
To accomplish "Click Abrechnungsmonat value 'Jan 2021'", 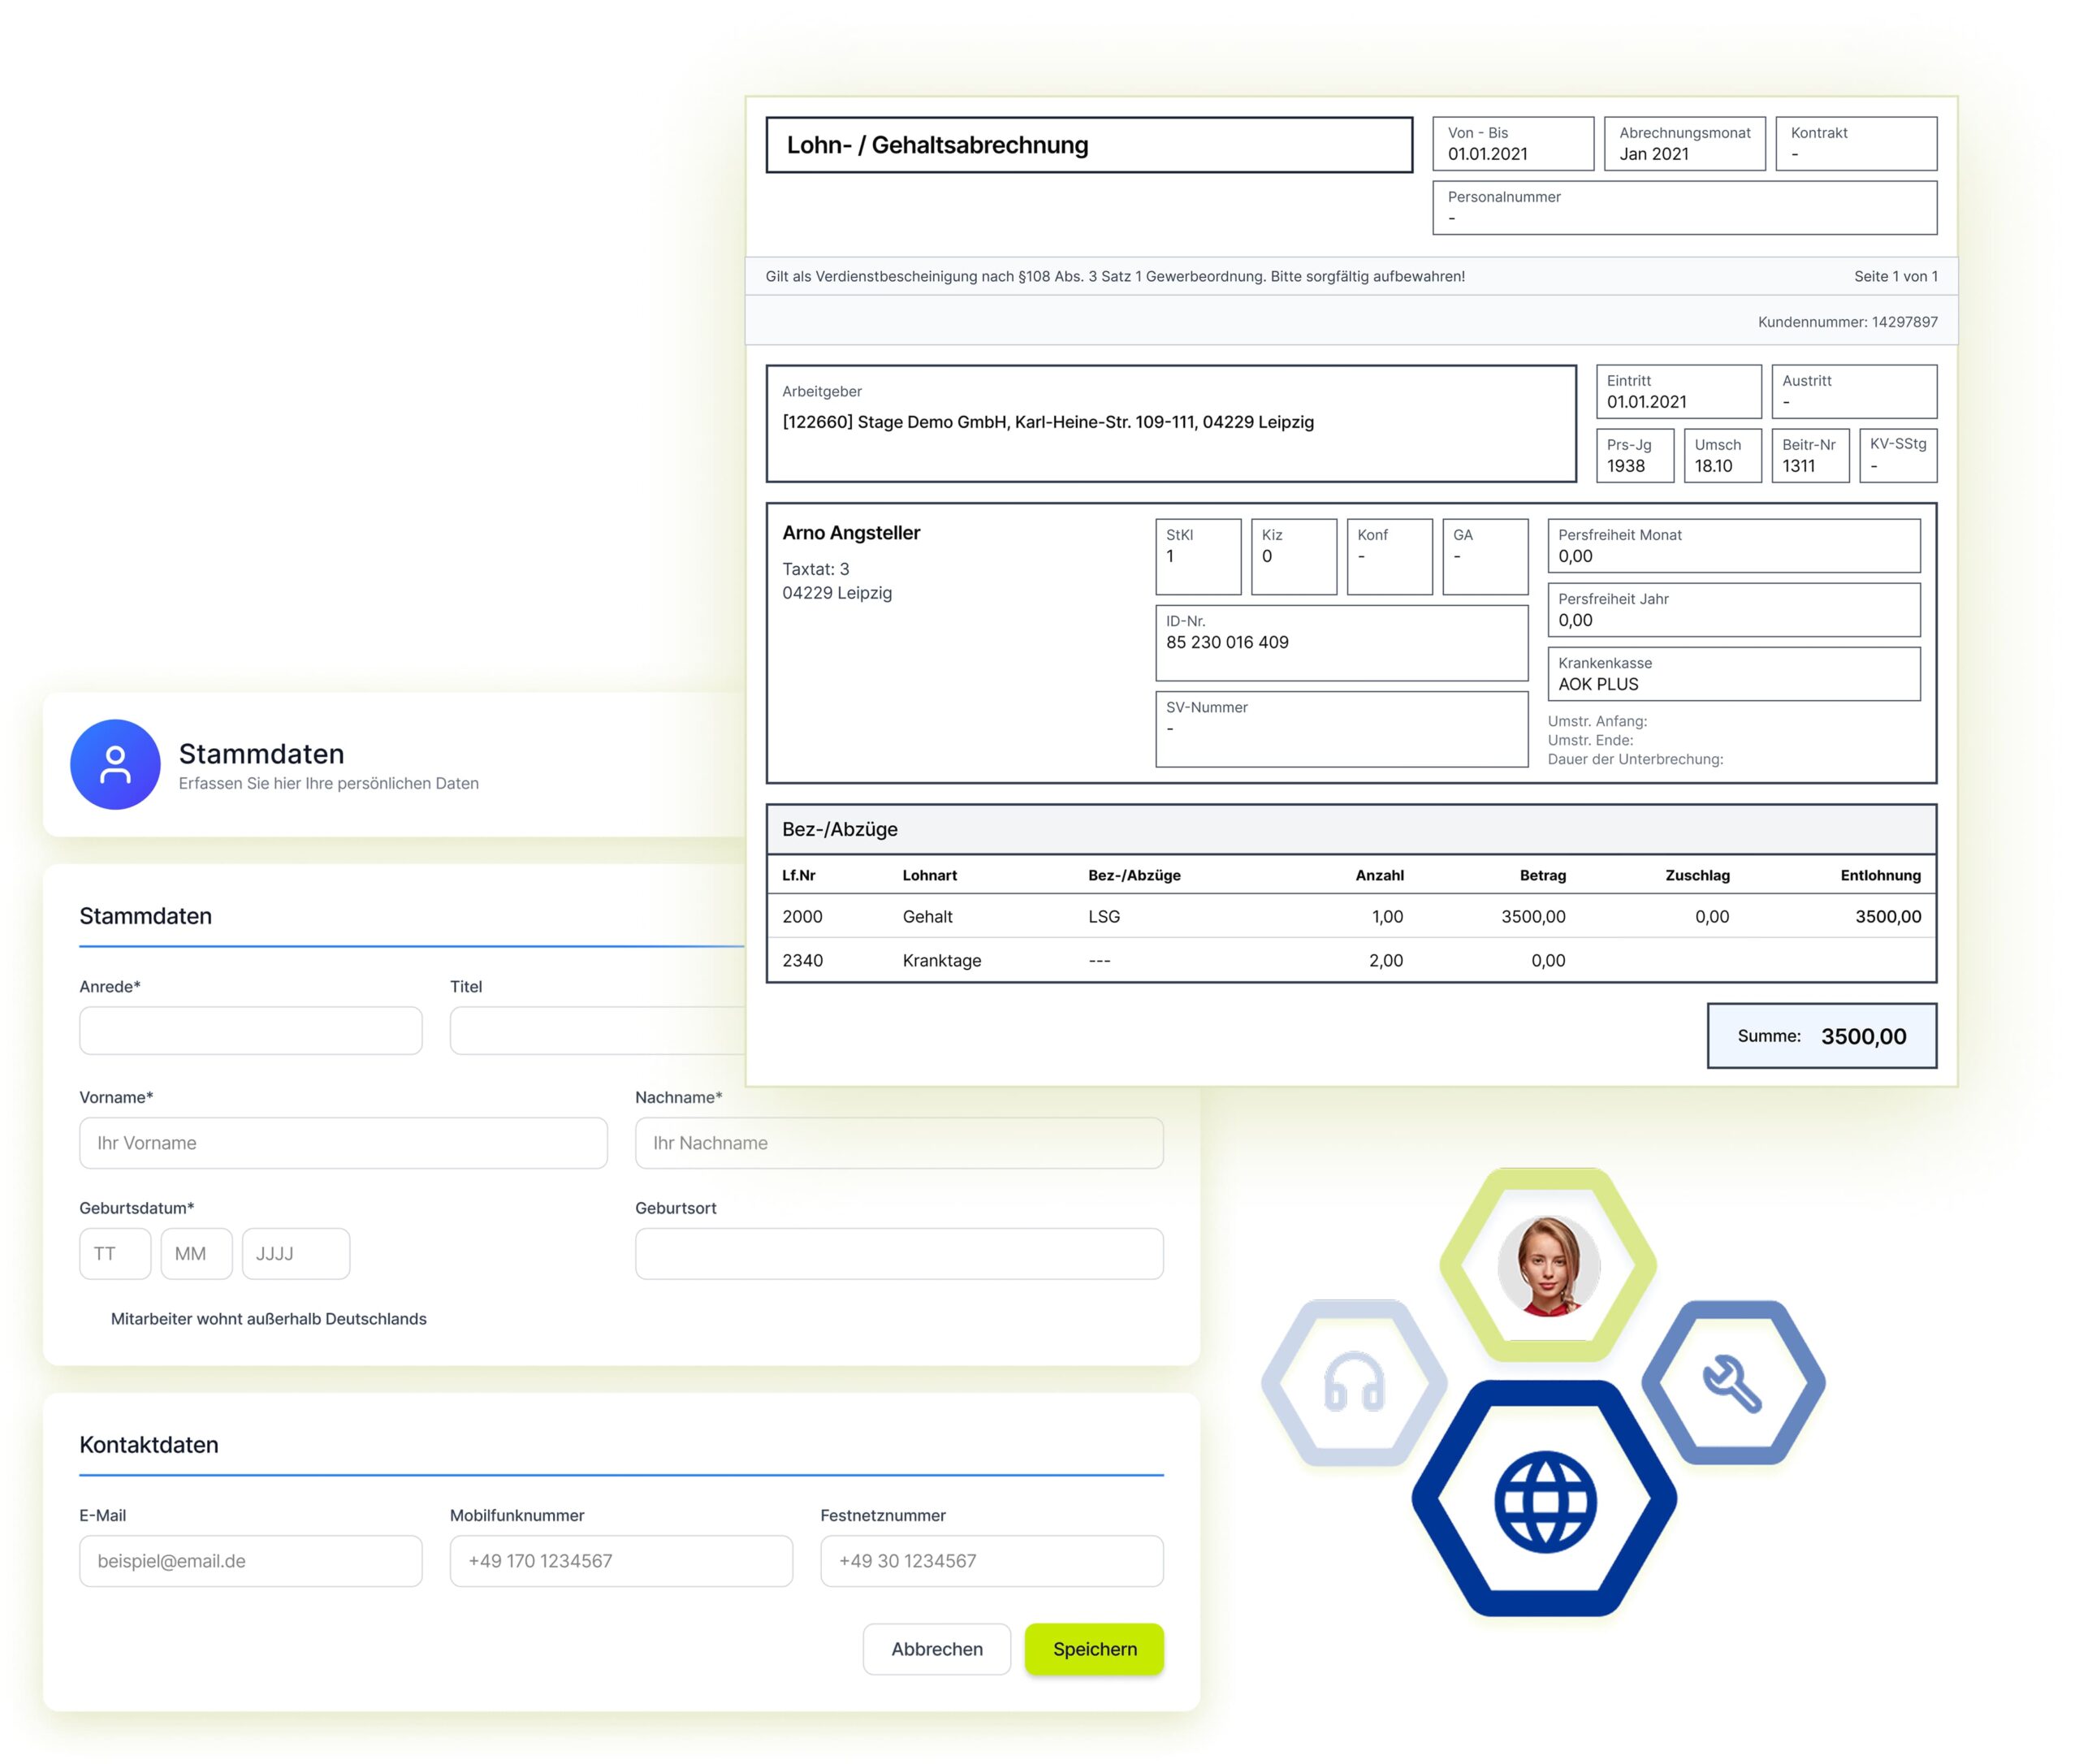I will tap(1654, 154).
